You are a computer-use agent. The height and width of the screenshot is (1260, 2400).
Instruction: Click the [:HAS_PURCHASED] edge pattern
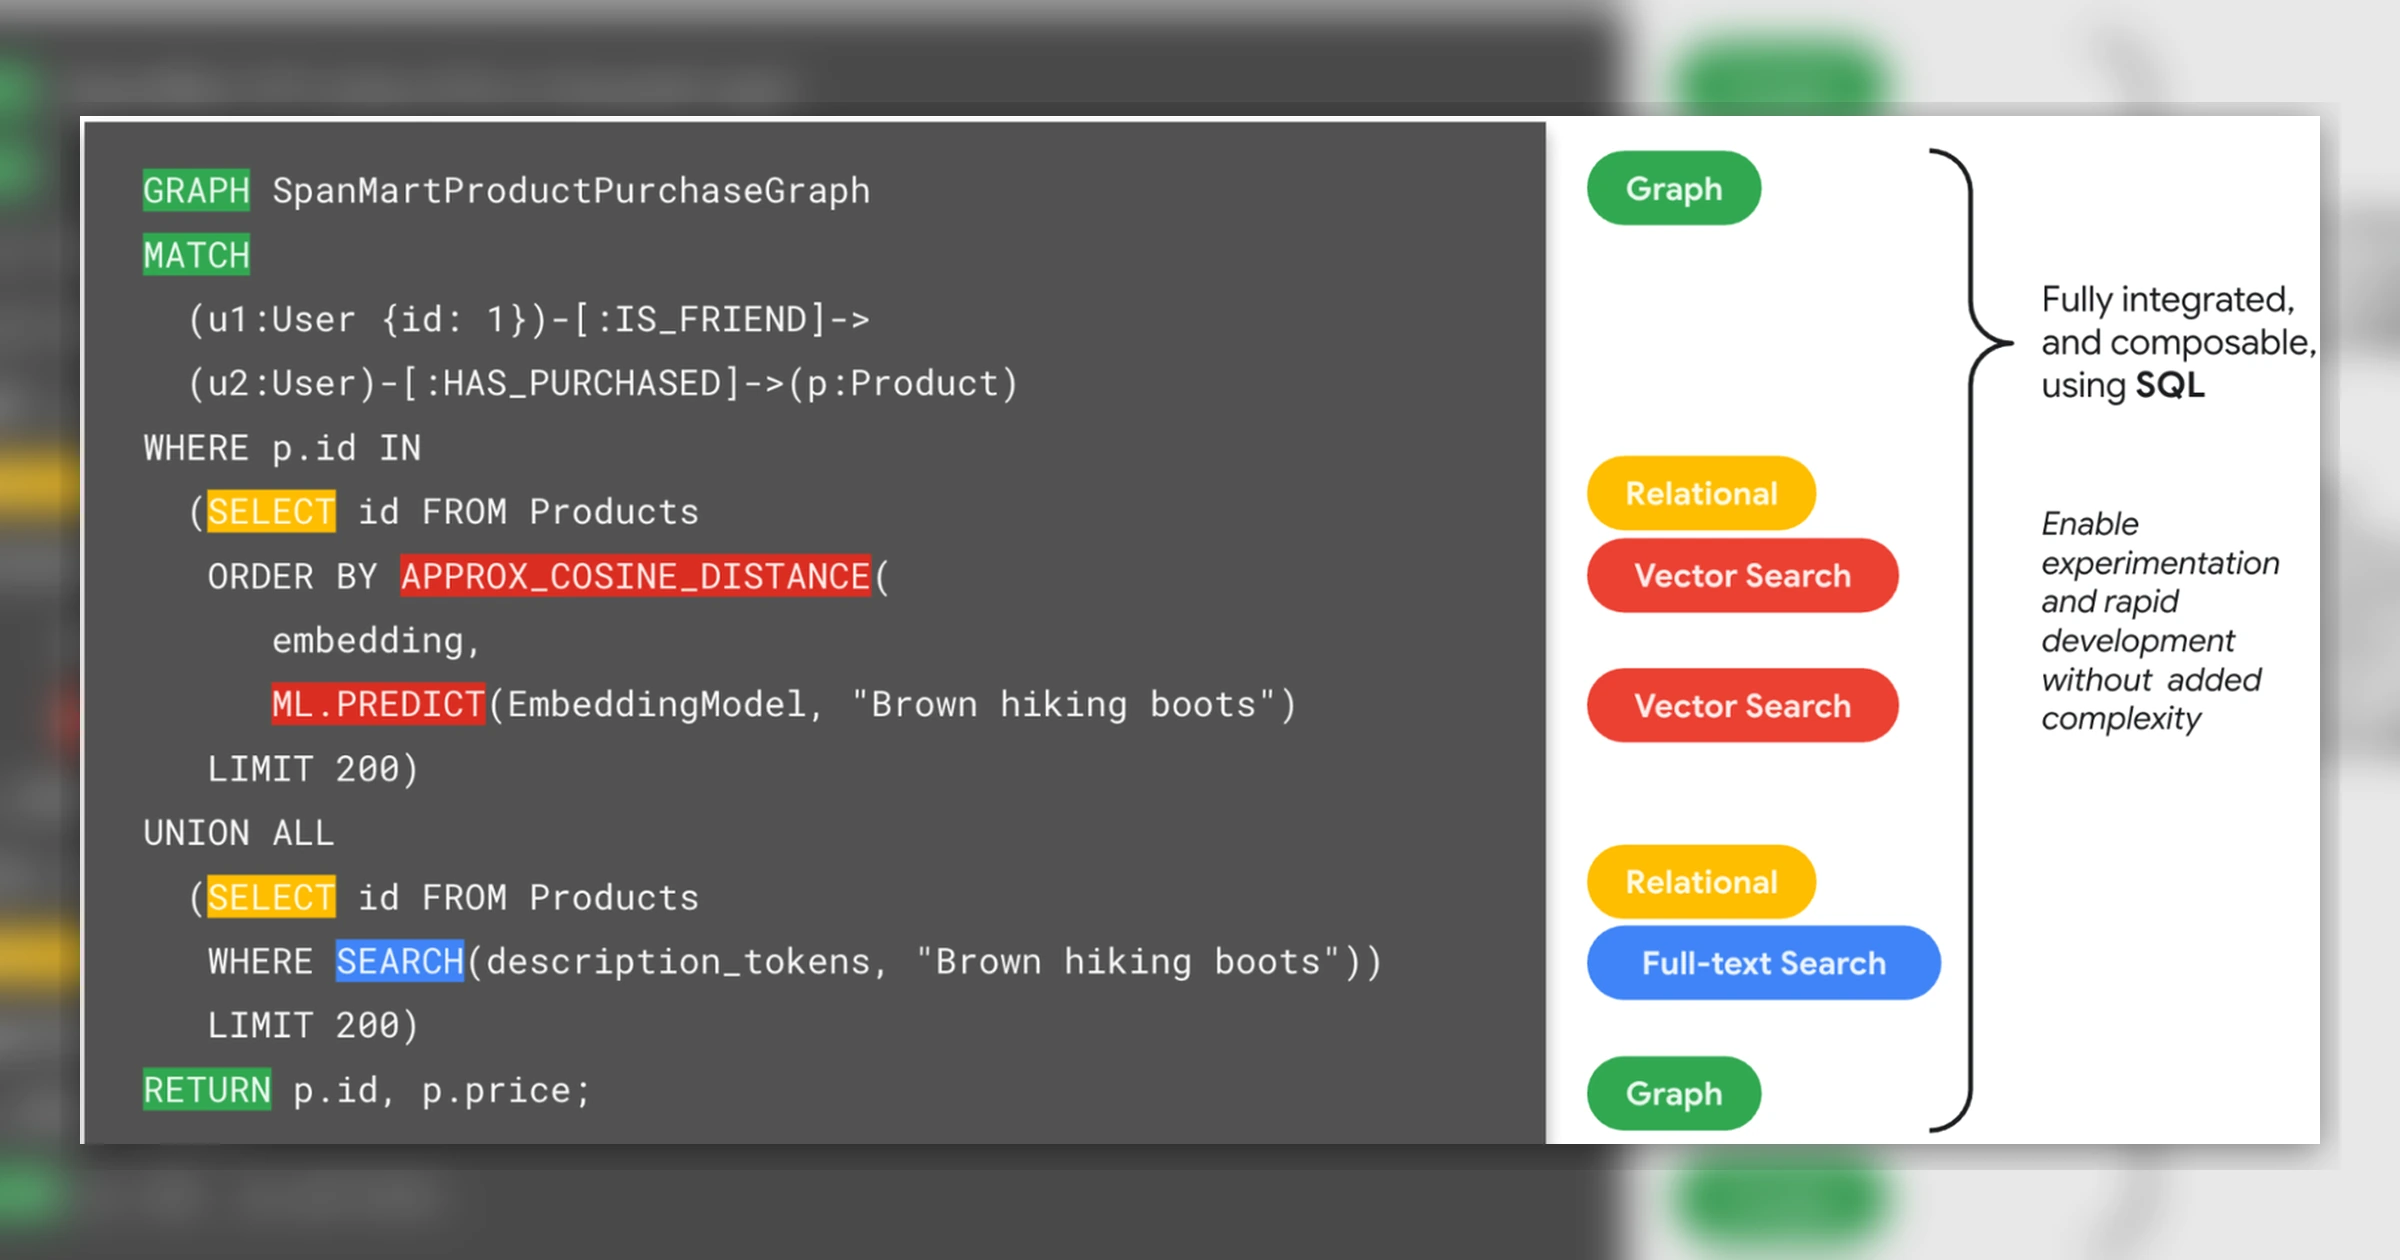(571, 383)
